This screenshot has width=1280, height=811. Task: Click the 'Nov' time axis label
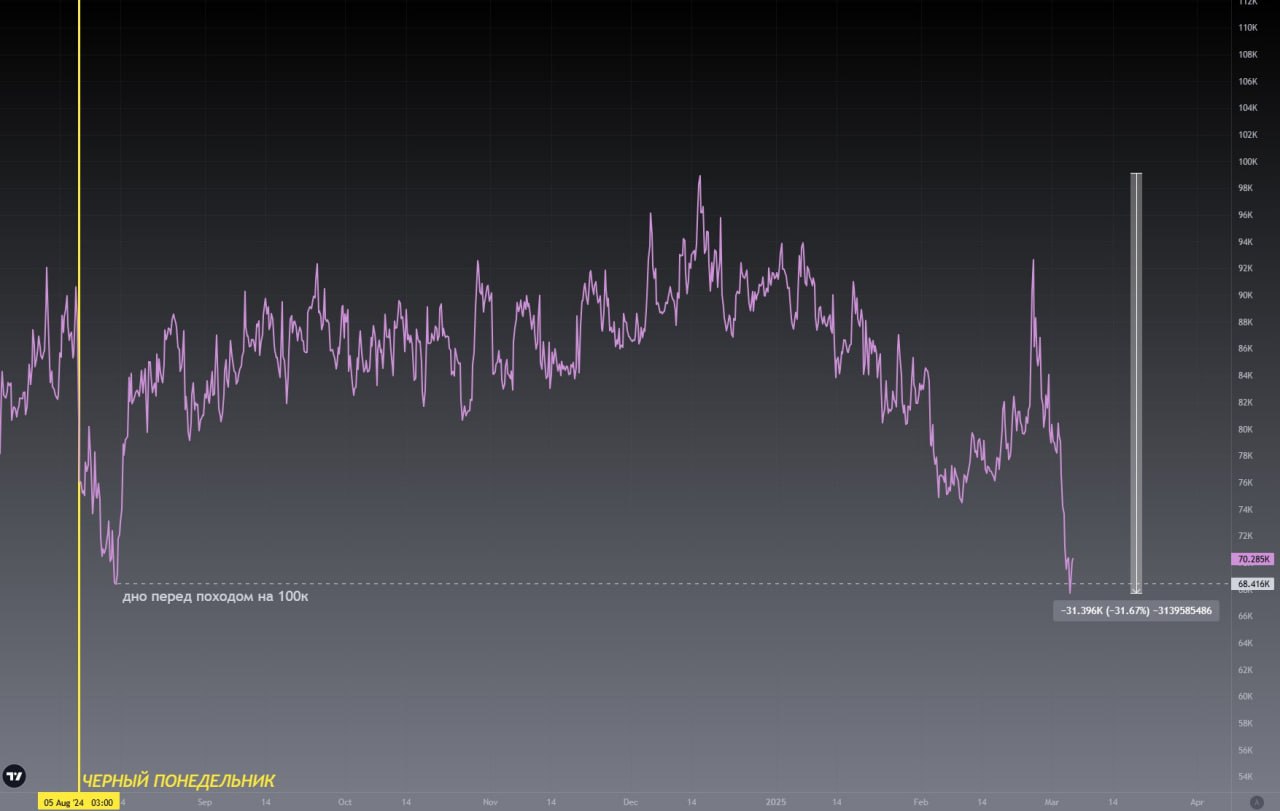(x=490, y=802)
